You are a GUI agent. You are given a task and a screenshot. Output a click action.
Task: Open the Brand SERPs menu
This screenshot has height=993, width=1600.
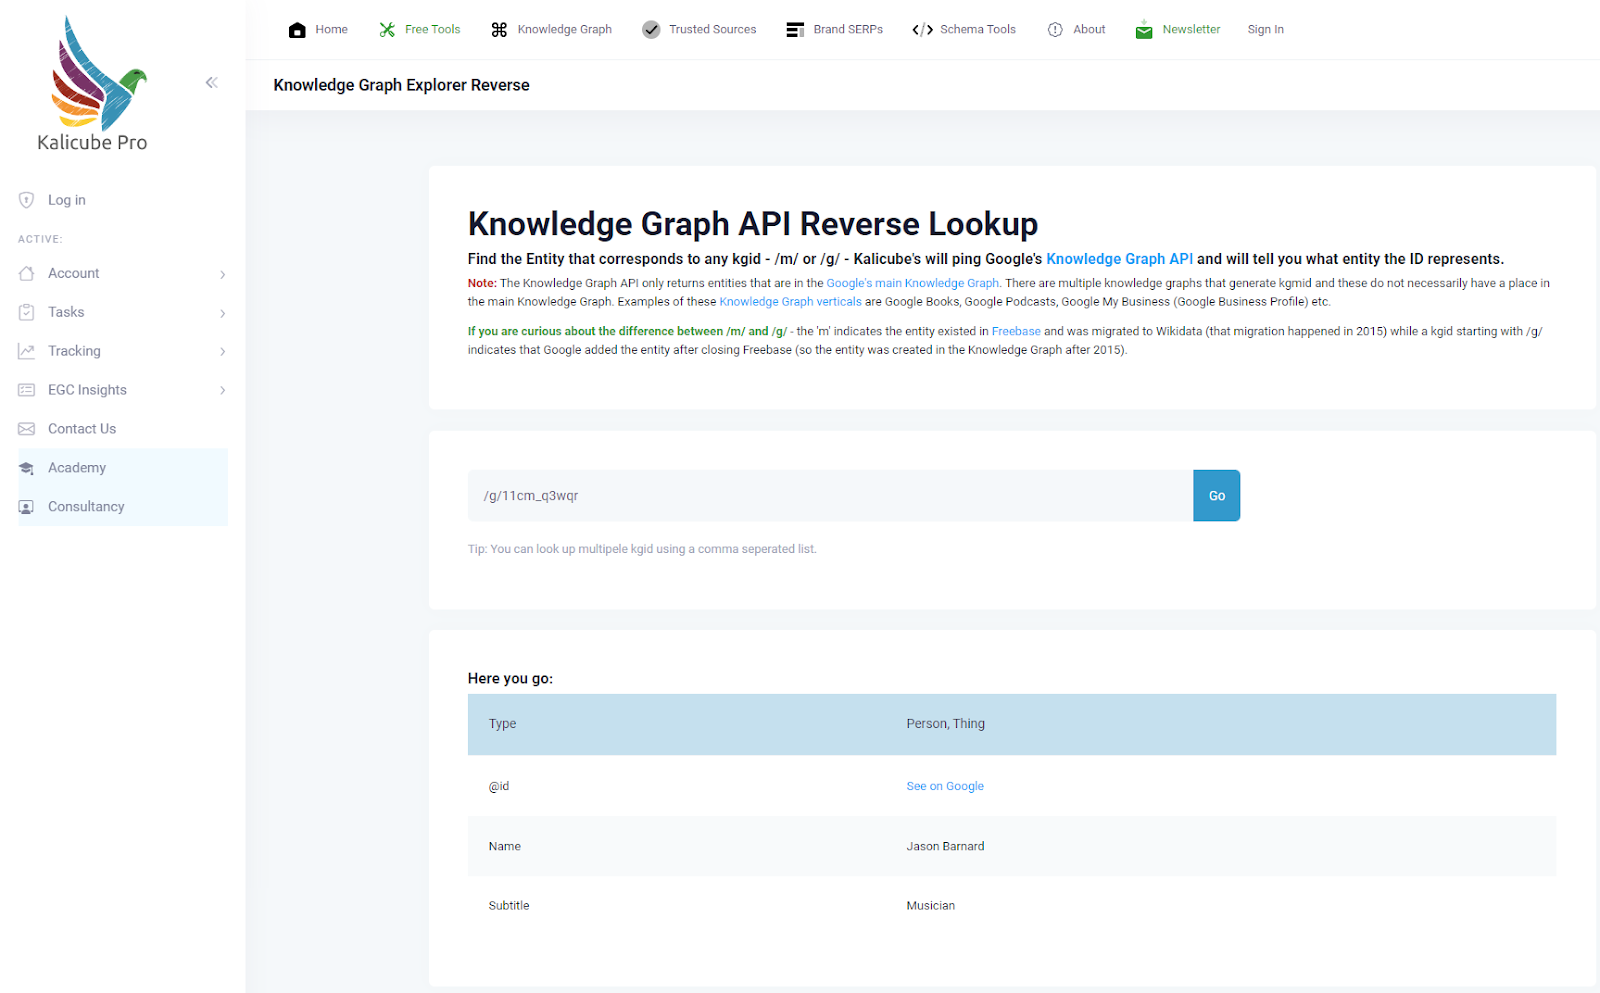(x=848, y=30)
